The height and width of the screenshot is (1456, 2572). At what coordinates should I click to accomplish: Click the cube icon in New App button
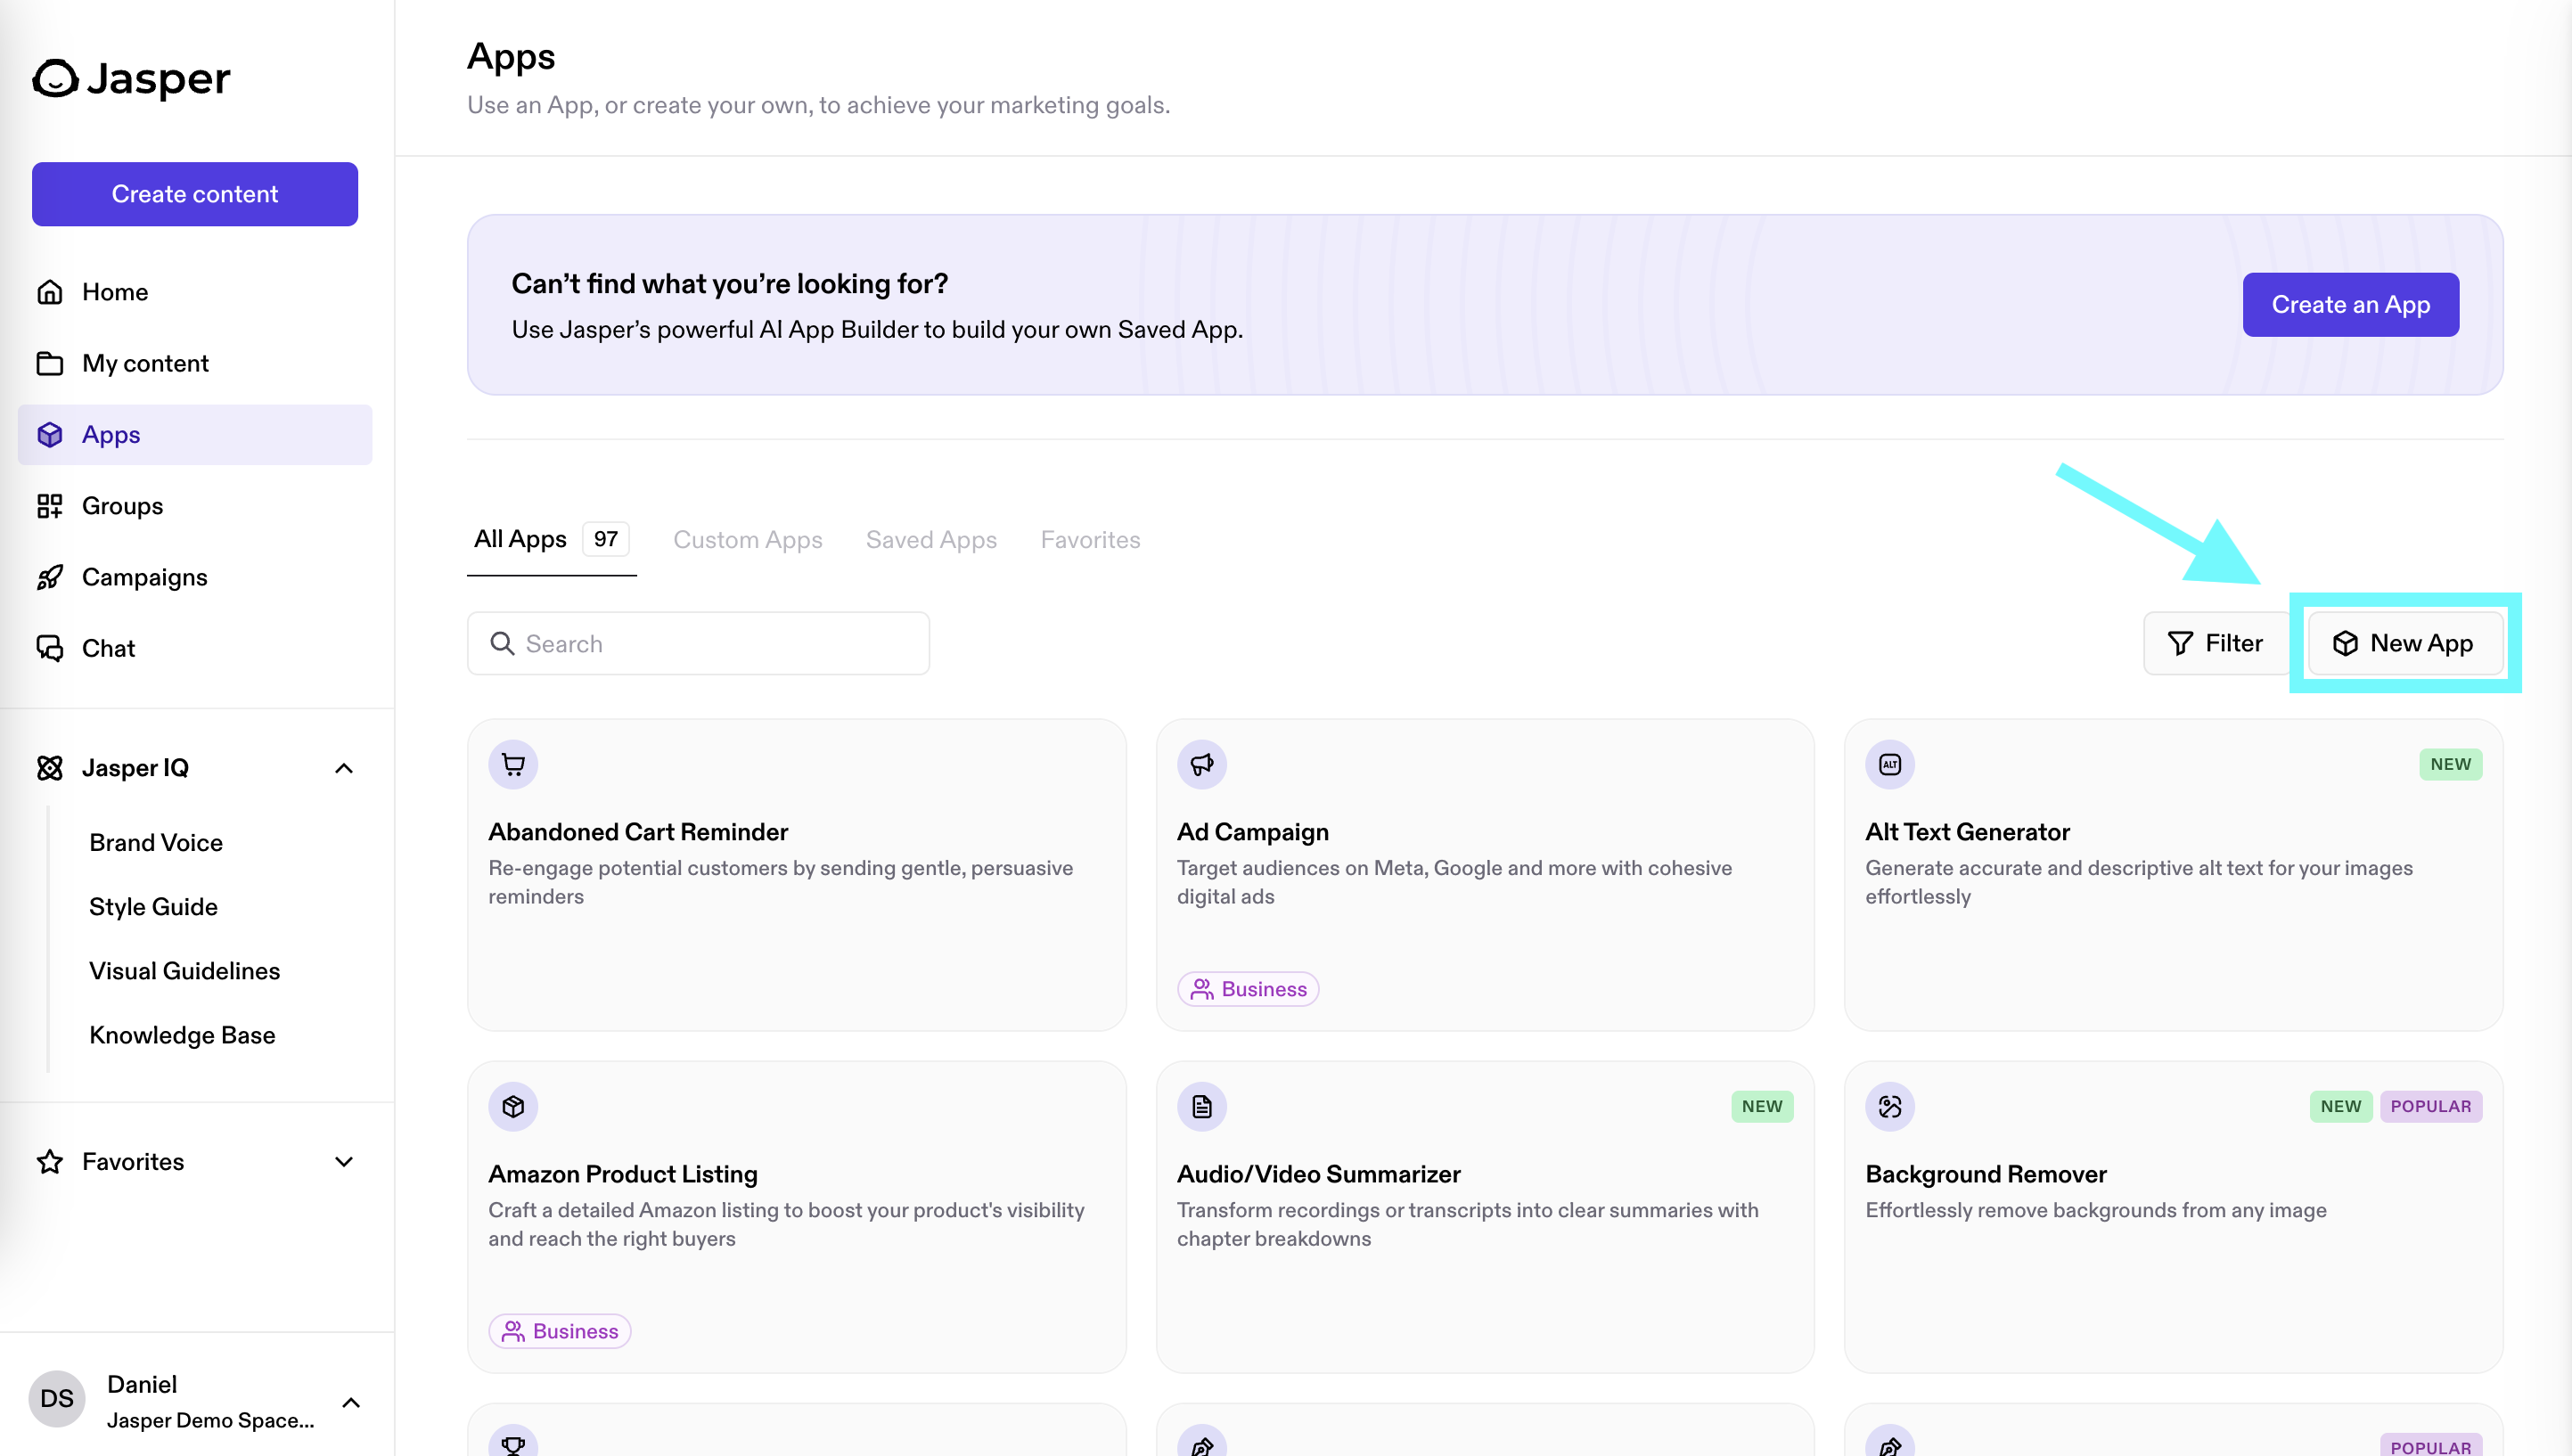2345,643
